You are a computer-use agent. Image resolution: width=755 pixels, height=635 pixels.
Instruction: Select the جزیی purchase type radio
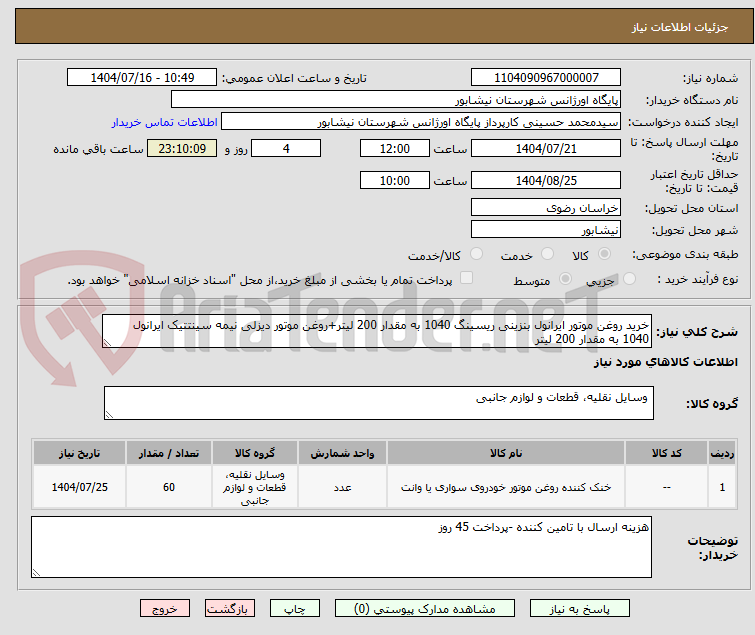[x=629, y=279]
